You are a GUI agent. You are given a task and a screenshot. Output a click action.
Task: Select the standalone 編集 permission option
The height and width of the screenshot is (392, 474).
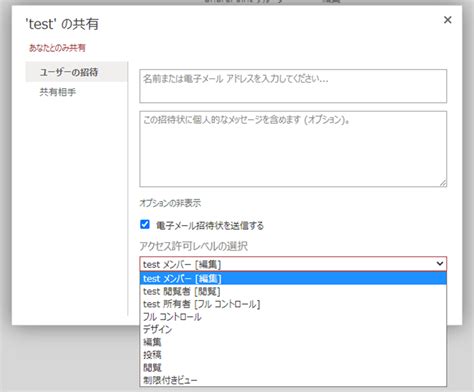point(293,342)
